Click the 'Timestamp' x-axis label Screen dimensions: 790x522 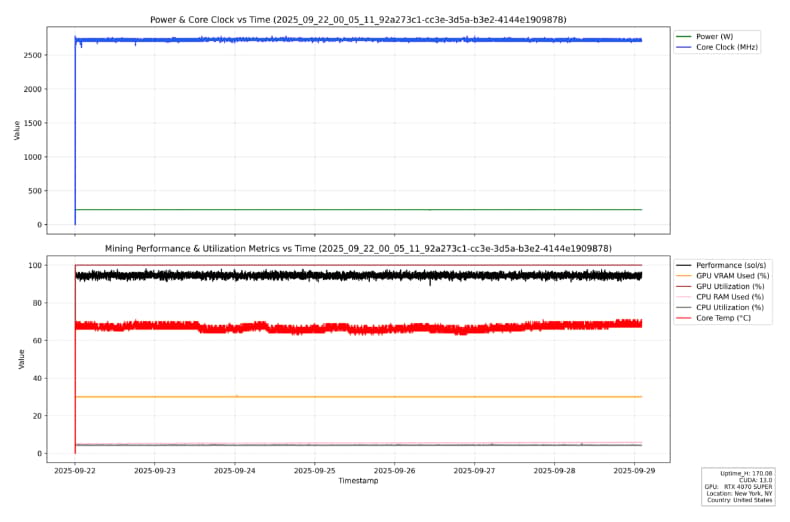[x=358, y=481]
